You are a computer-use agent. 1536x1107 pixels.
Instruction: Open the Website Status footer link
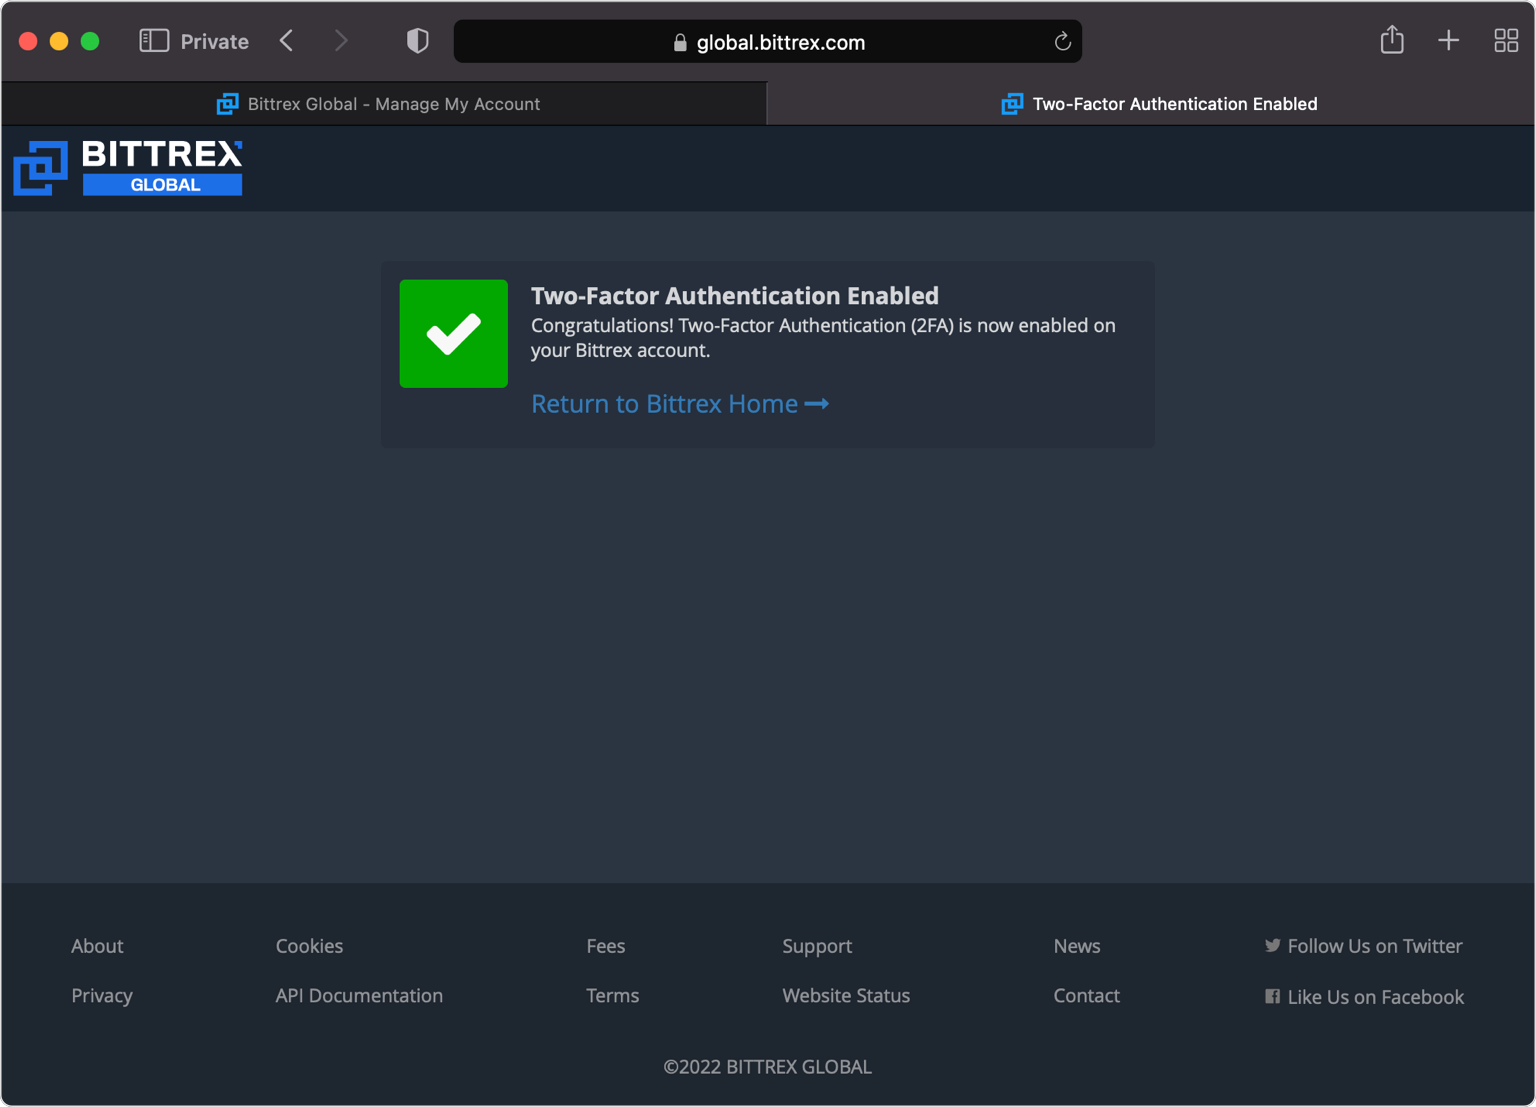(x=846, y=996)
